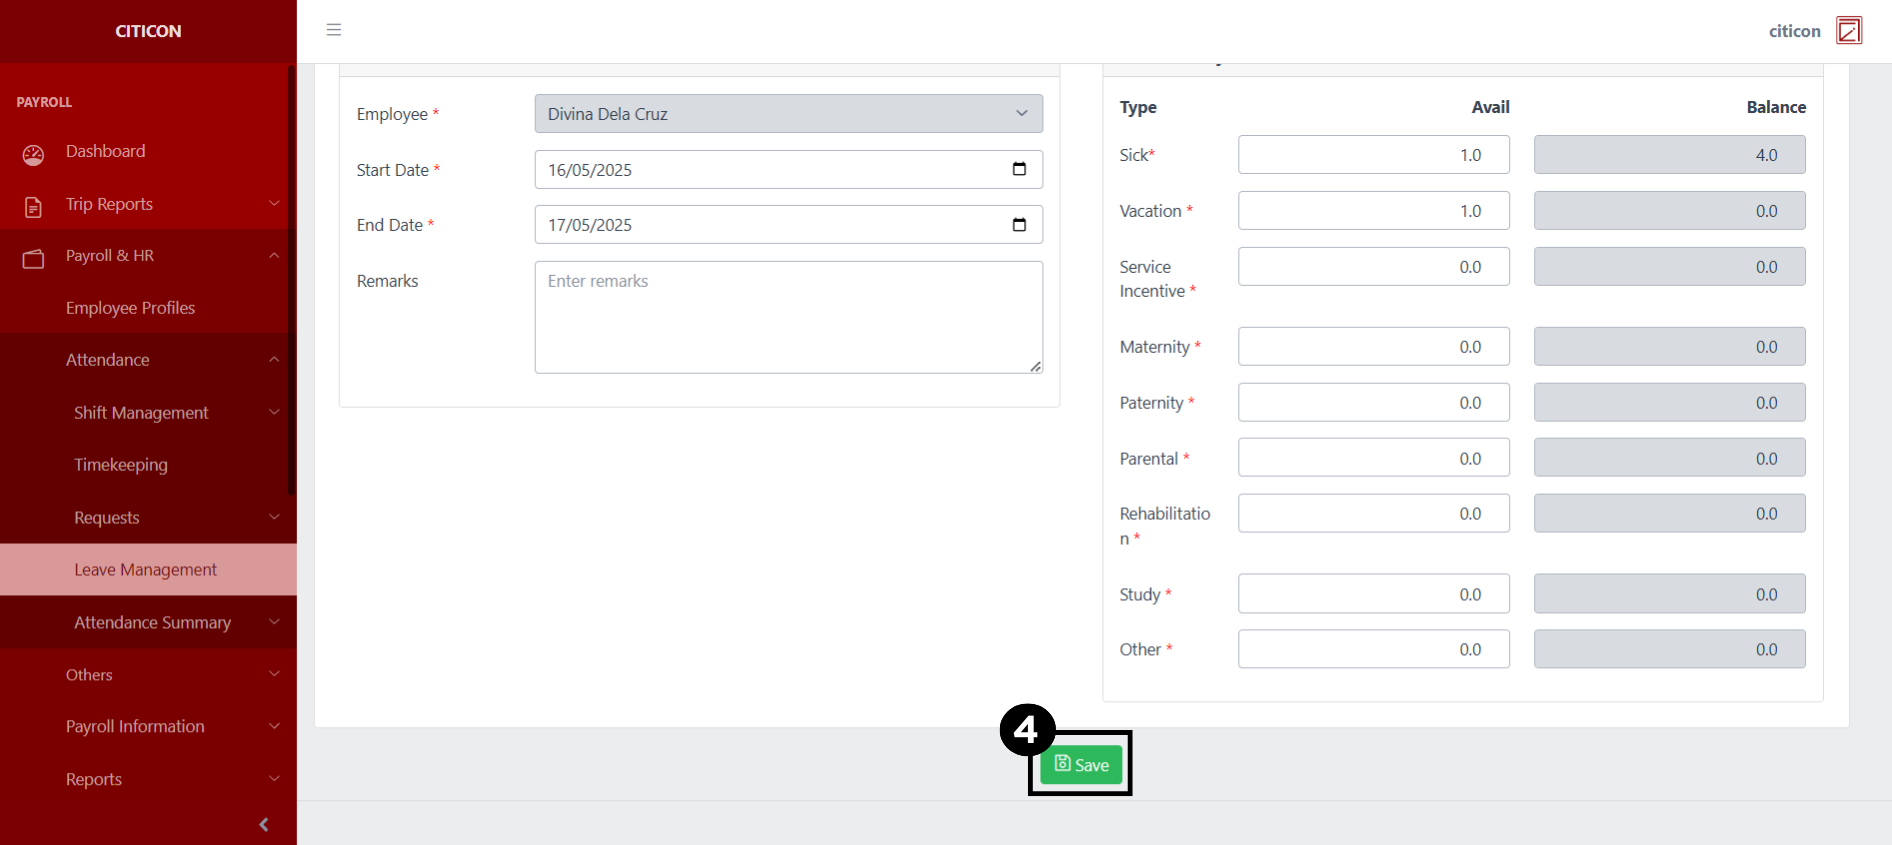
Task: Click the Dashboard gauge icon
Action: (34, 154)
